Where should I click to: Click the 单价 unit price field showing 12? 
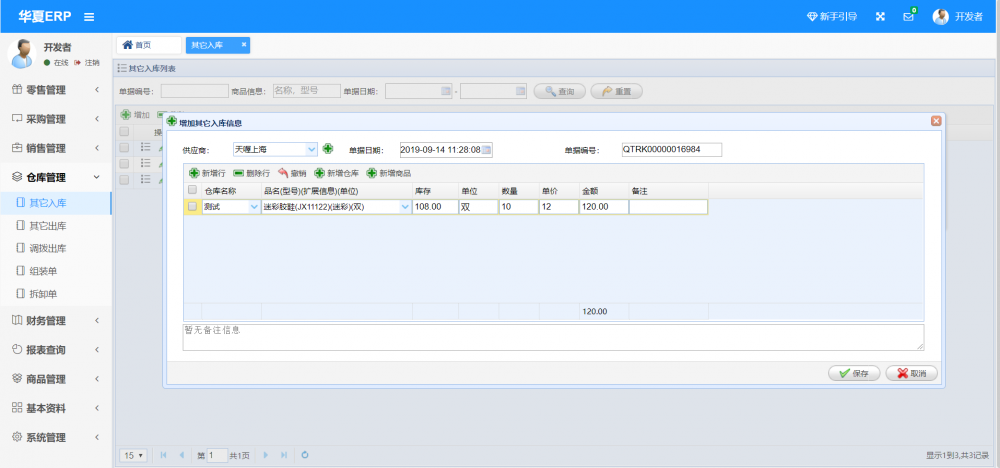click(x=559, y=207)
